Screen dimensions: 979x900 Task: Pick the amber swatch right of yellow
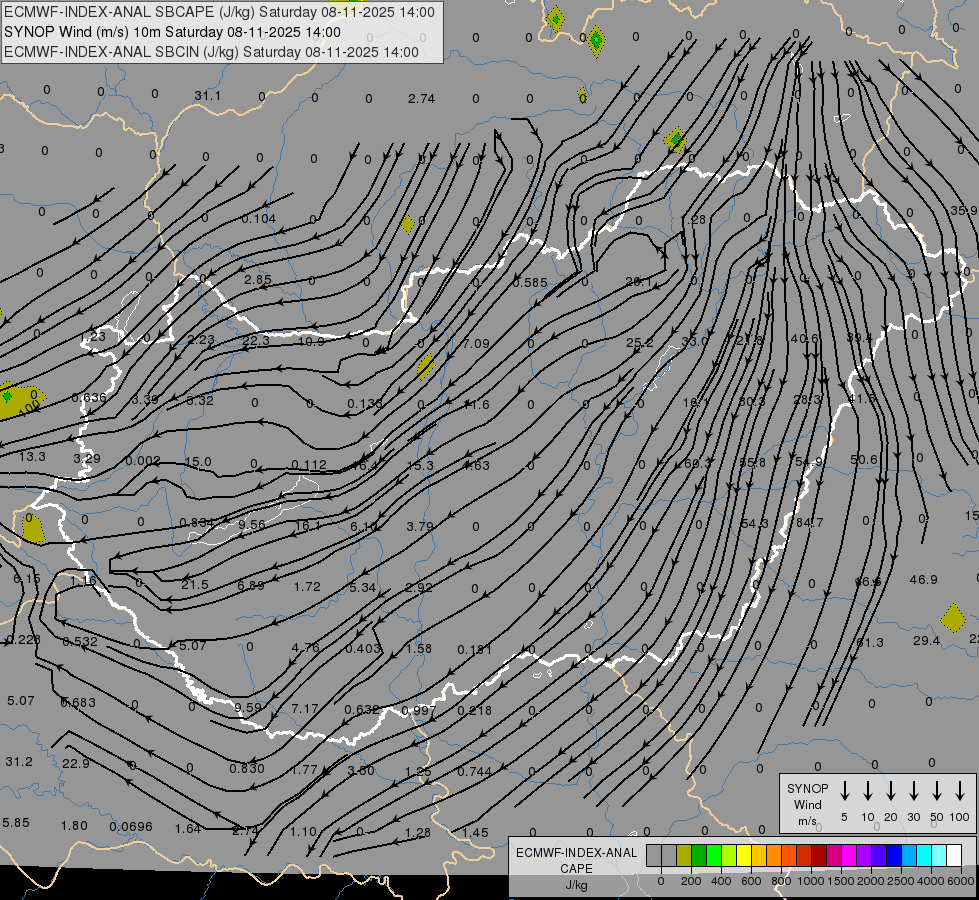[x=759, y=856]
